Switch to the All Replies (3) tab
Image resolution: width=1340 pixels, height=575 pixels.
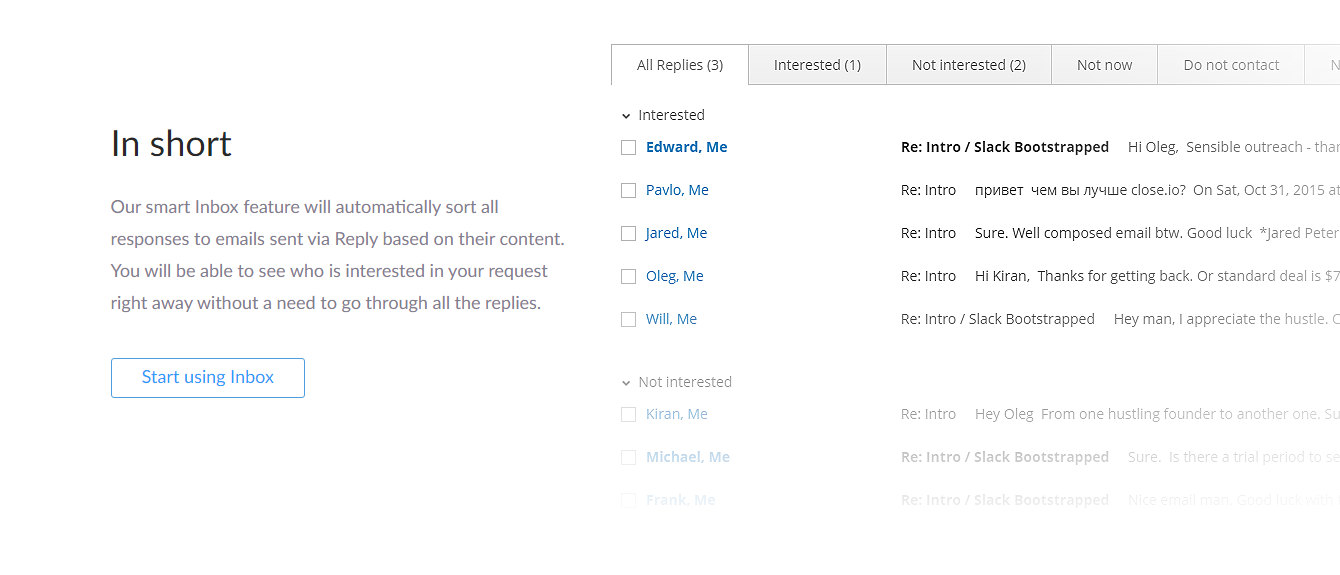680,65
